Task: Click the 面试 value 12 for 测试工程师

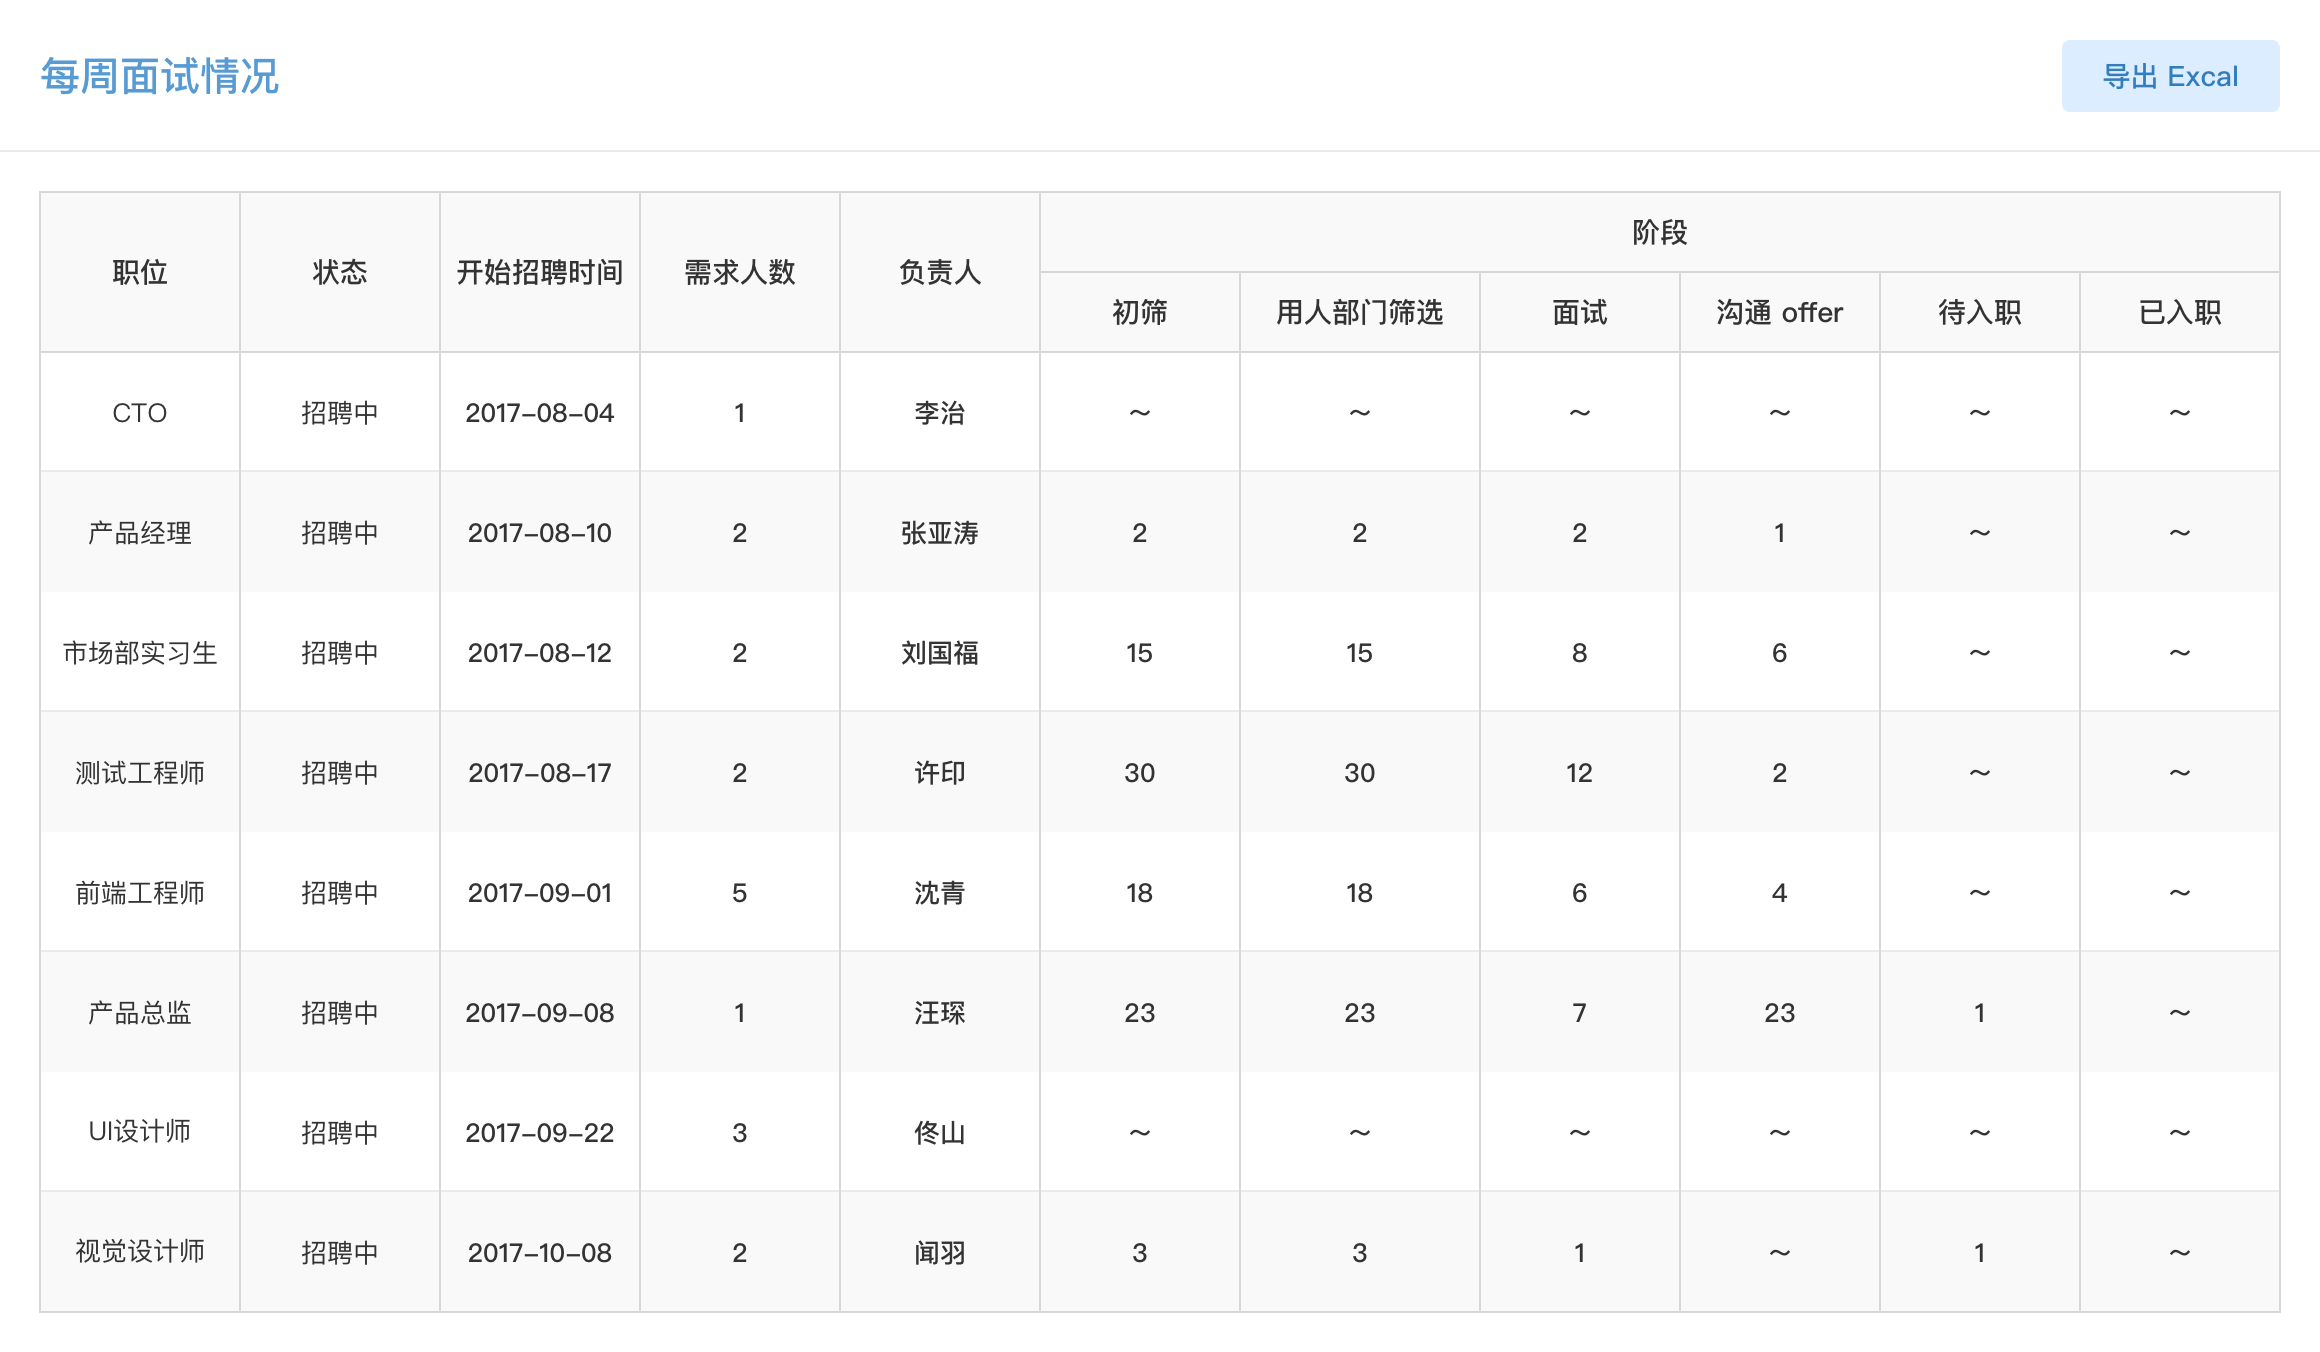Action: (1580, 772)
